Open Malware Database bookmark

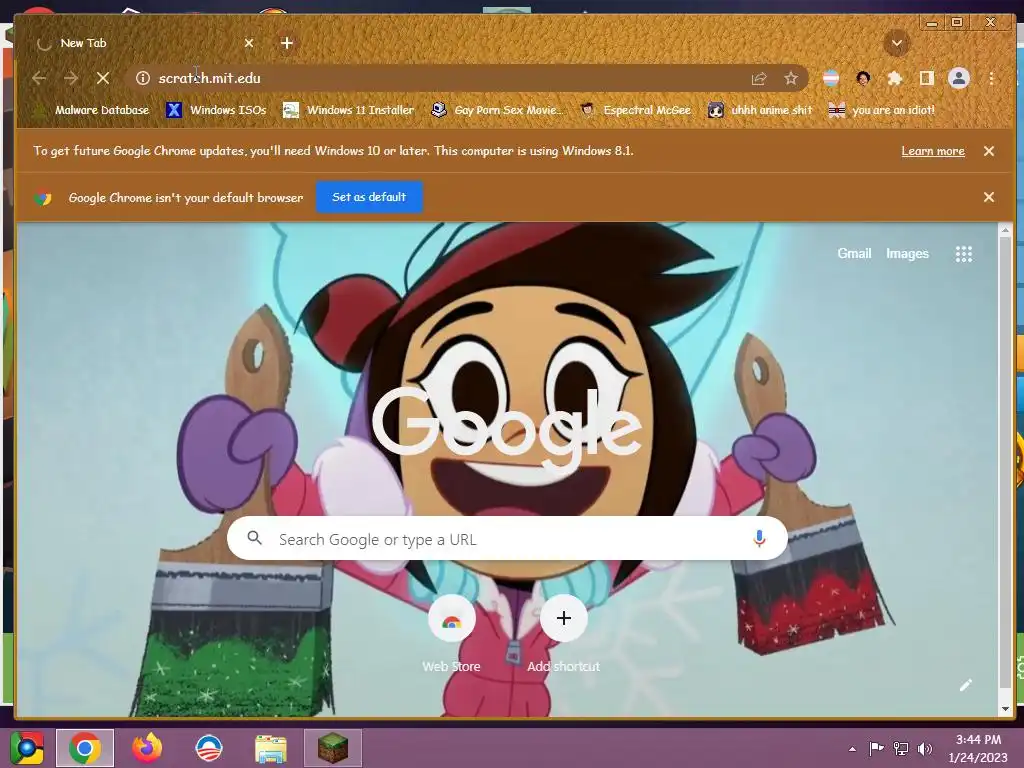[91, 110]
